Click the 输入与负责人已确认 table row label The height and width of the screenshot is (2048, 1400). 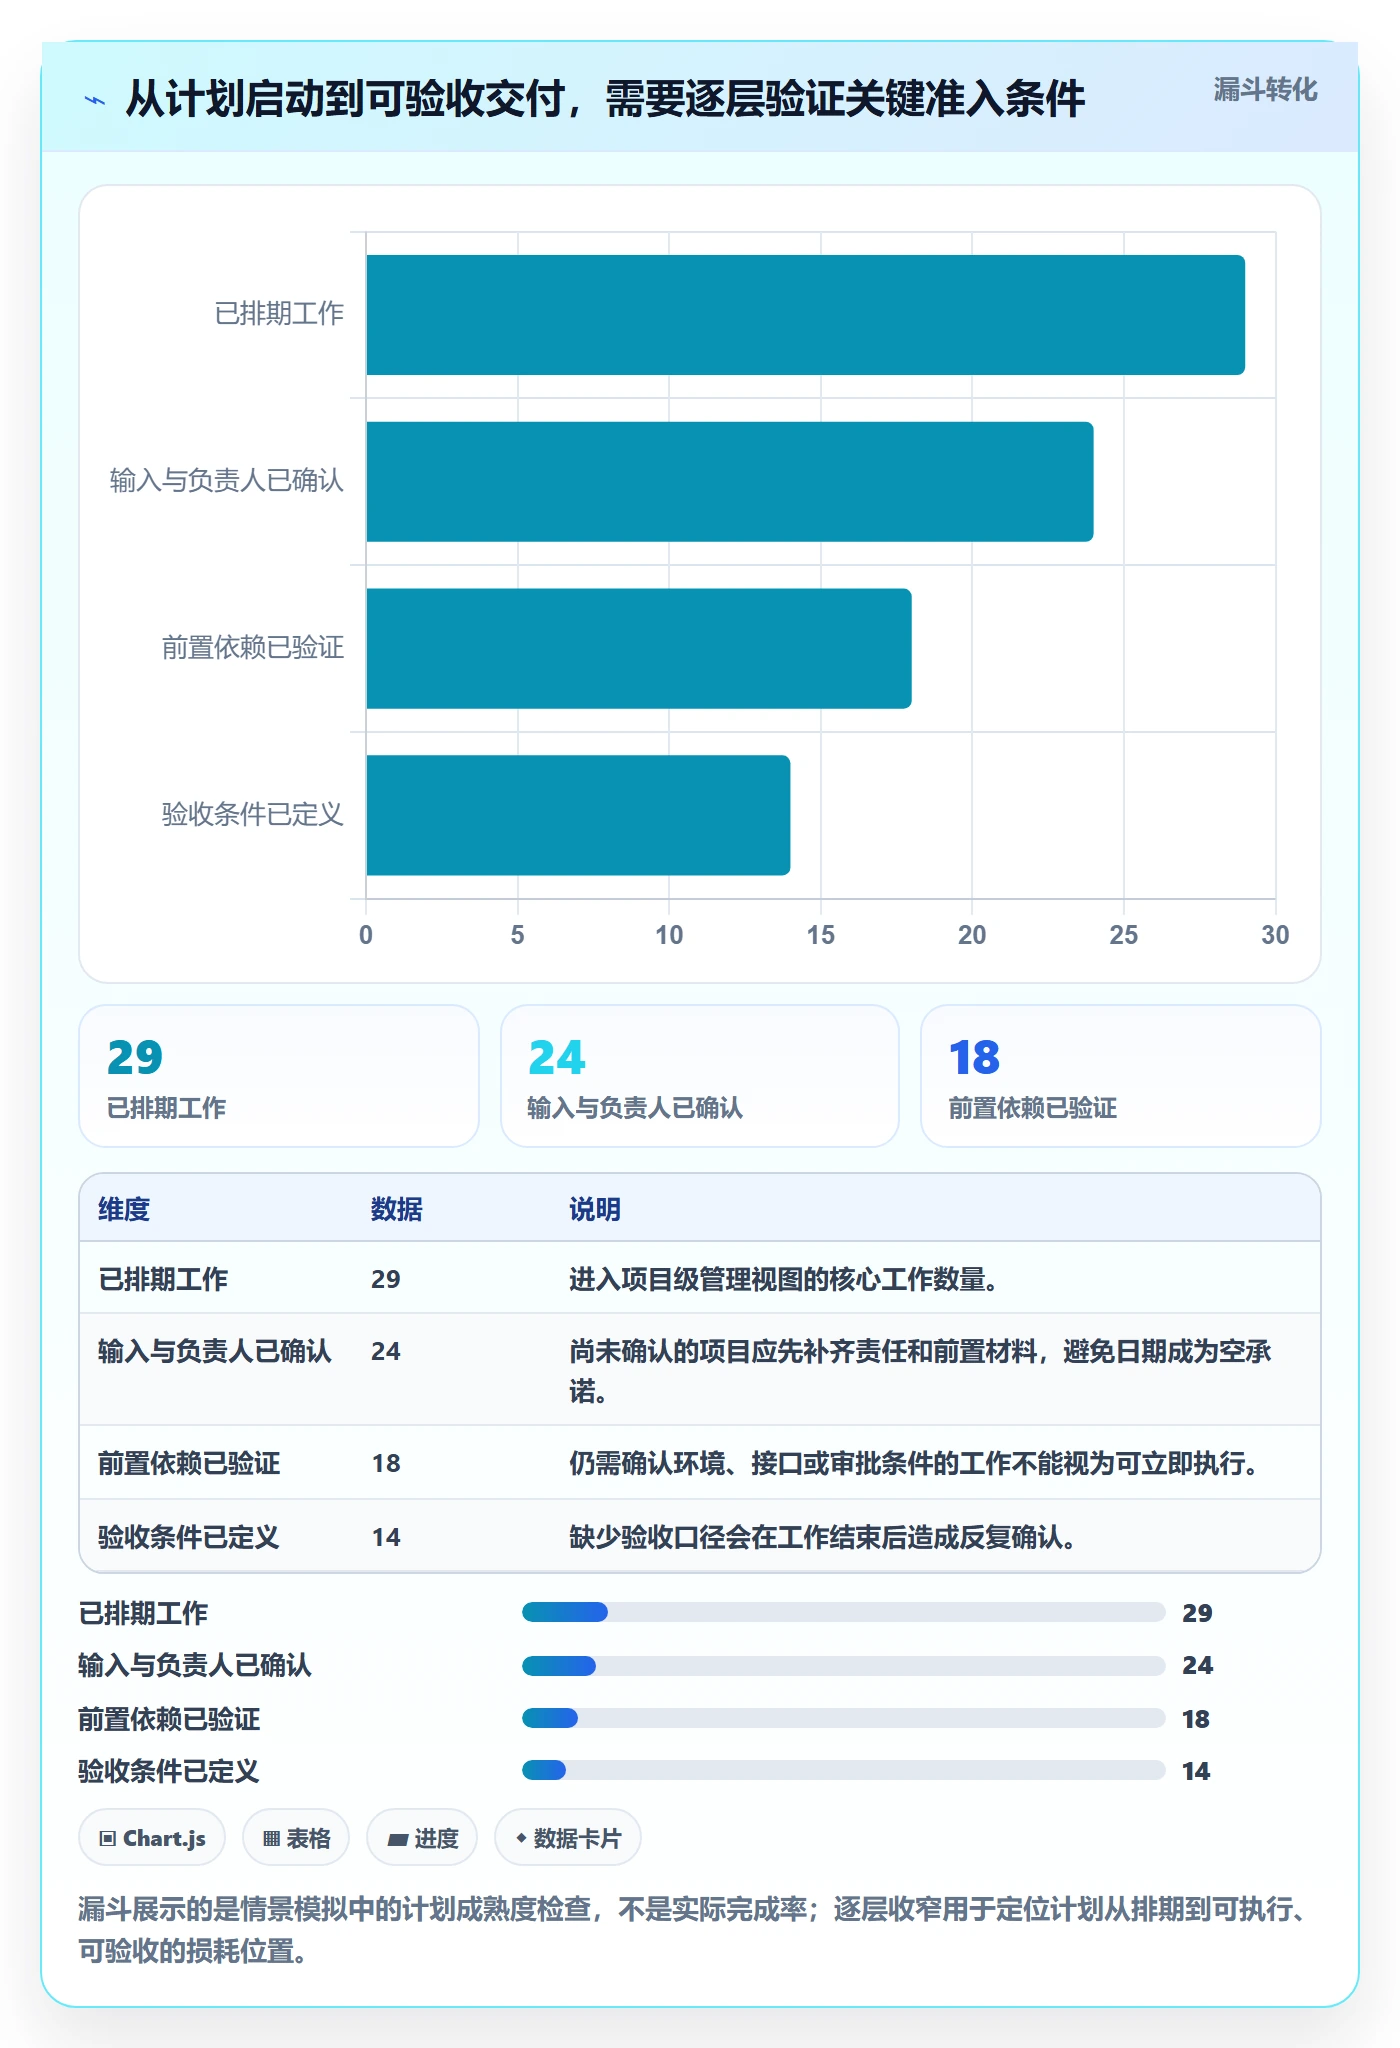tap(215, 1351)
